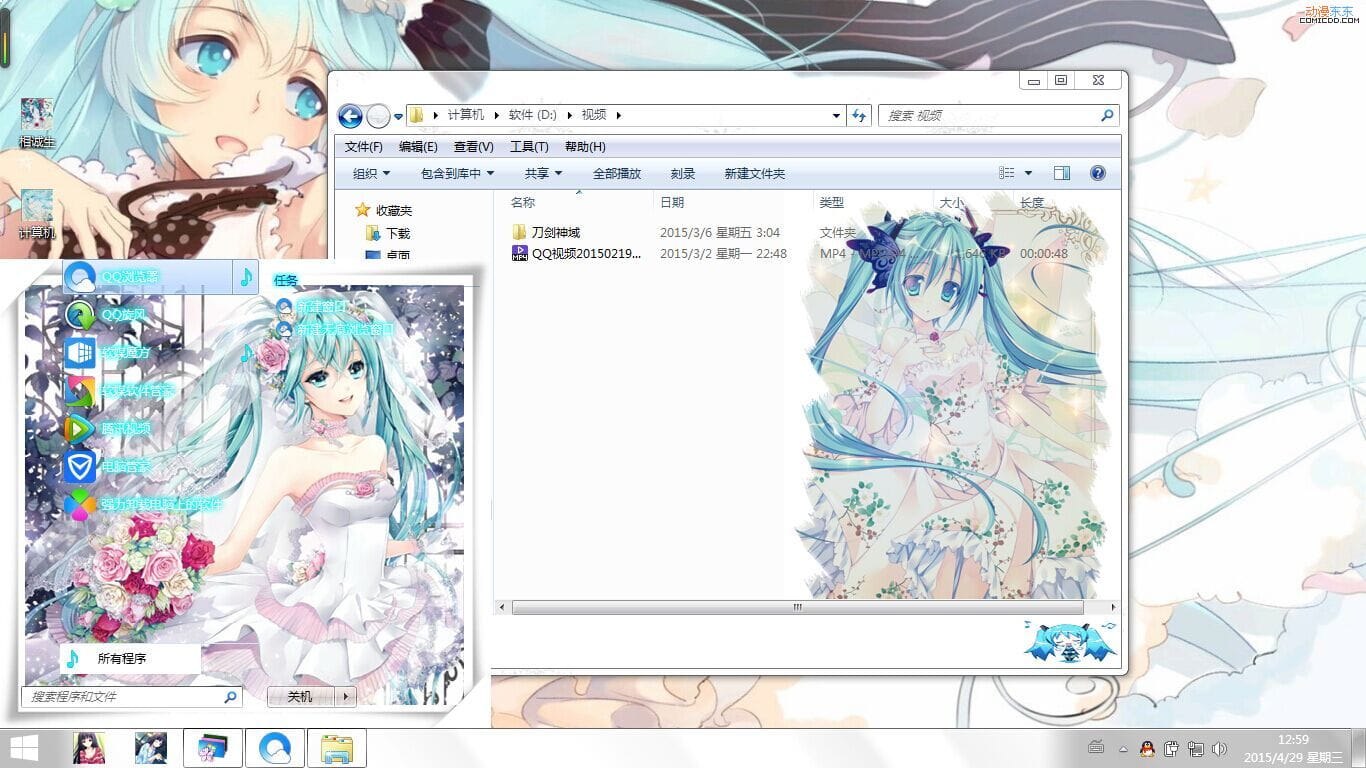
Task: Toggle the preview pane icon
Action: click(x=1062, y=174)
